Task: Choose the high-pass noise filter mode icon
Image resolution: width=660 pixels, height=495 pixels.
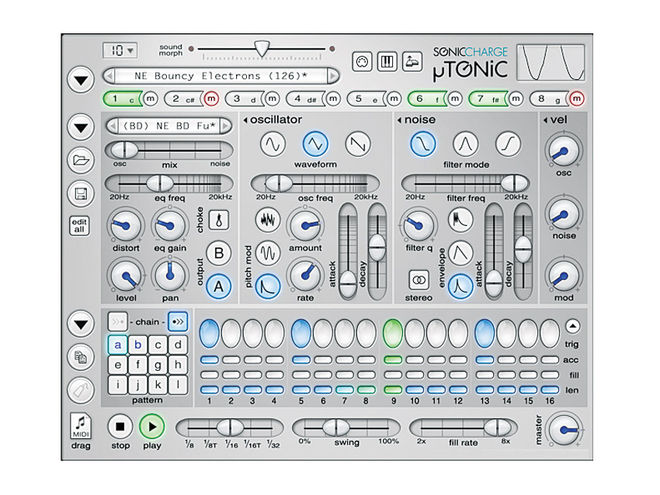Action: pyautogui.click(x=508, y=146)
